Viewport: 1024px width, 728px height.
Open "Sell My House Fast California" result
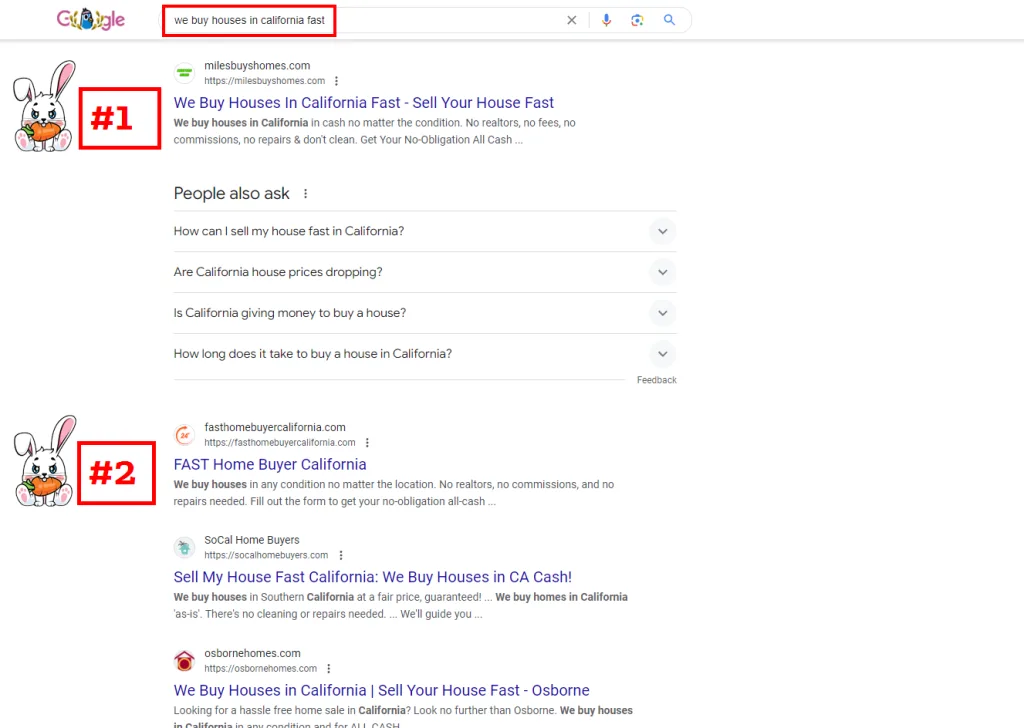click(372, 577)
